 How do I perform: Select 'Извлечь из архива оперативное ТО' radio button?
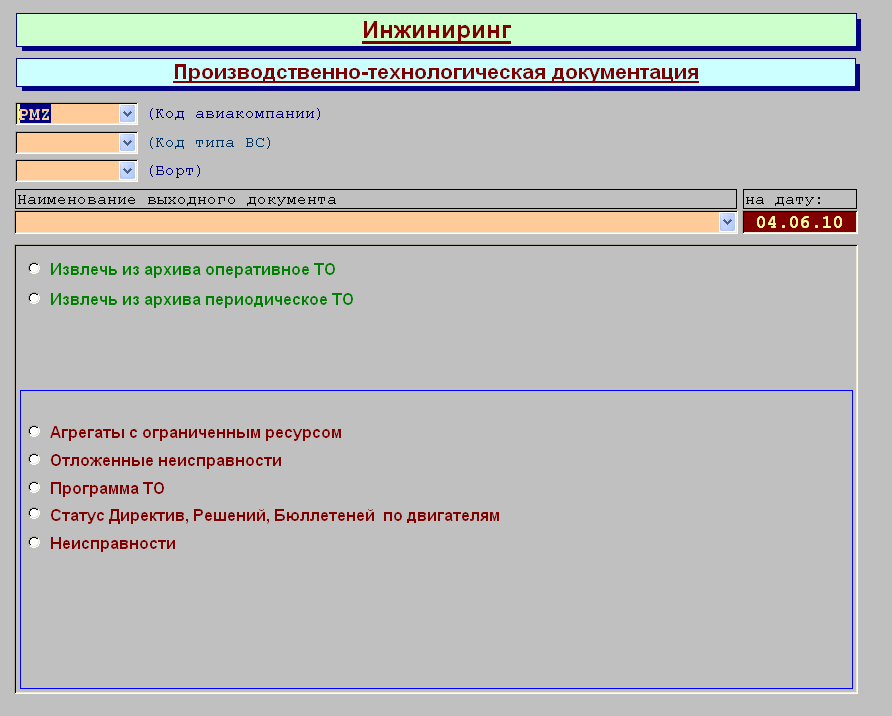[35, 269]
